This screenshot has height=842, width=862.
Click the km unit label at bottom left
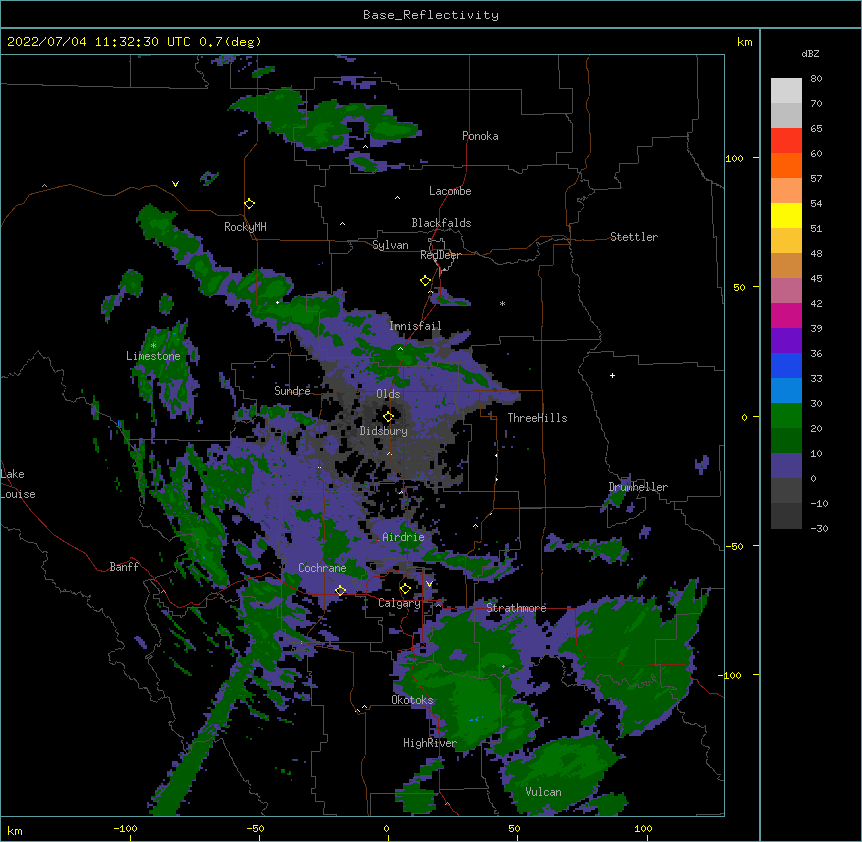click(15, 831)
